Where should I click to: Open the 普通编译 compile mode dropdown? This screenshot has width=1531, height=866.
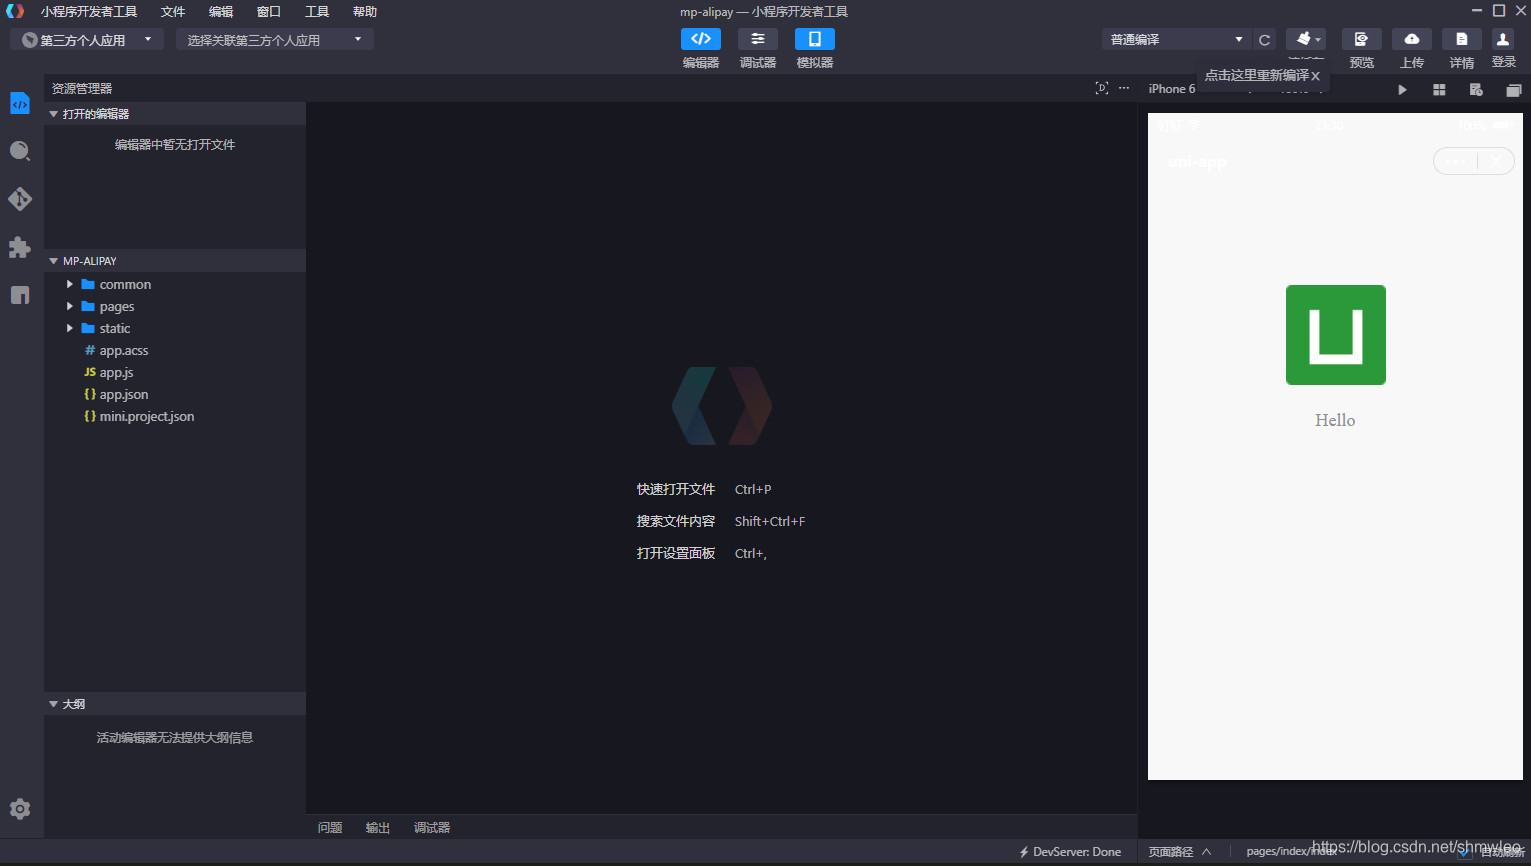tap(1176, 40)
